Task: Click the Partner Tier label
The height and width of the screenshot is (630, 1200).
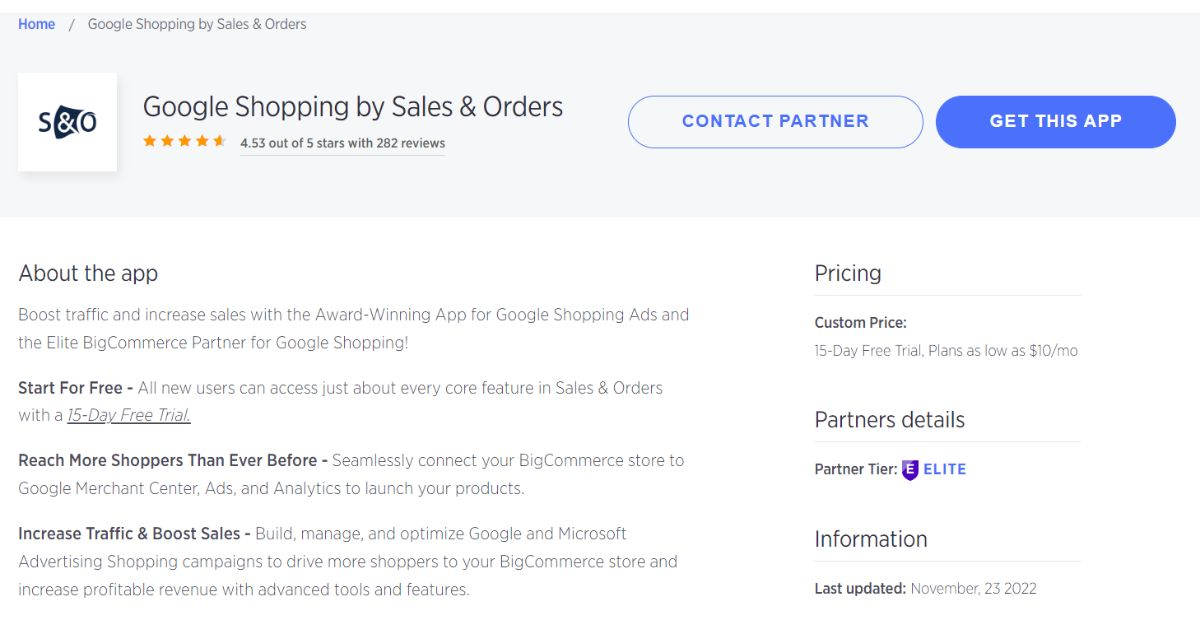Action: click(x=856, y=469)
